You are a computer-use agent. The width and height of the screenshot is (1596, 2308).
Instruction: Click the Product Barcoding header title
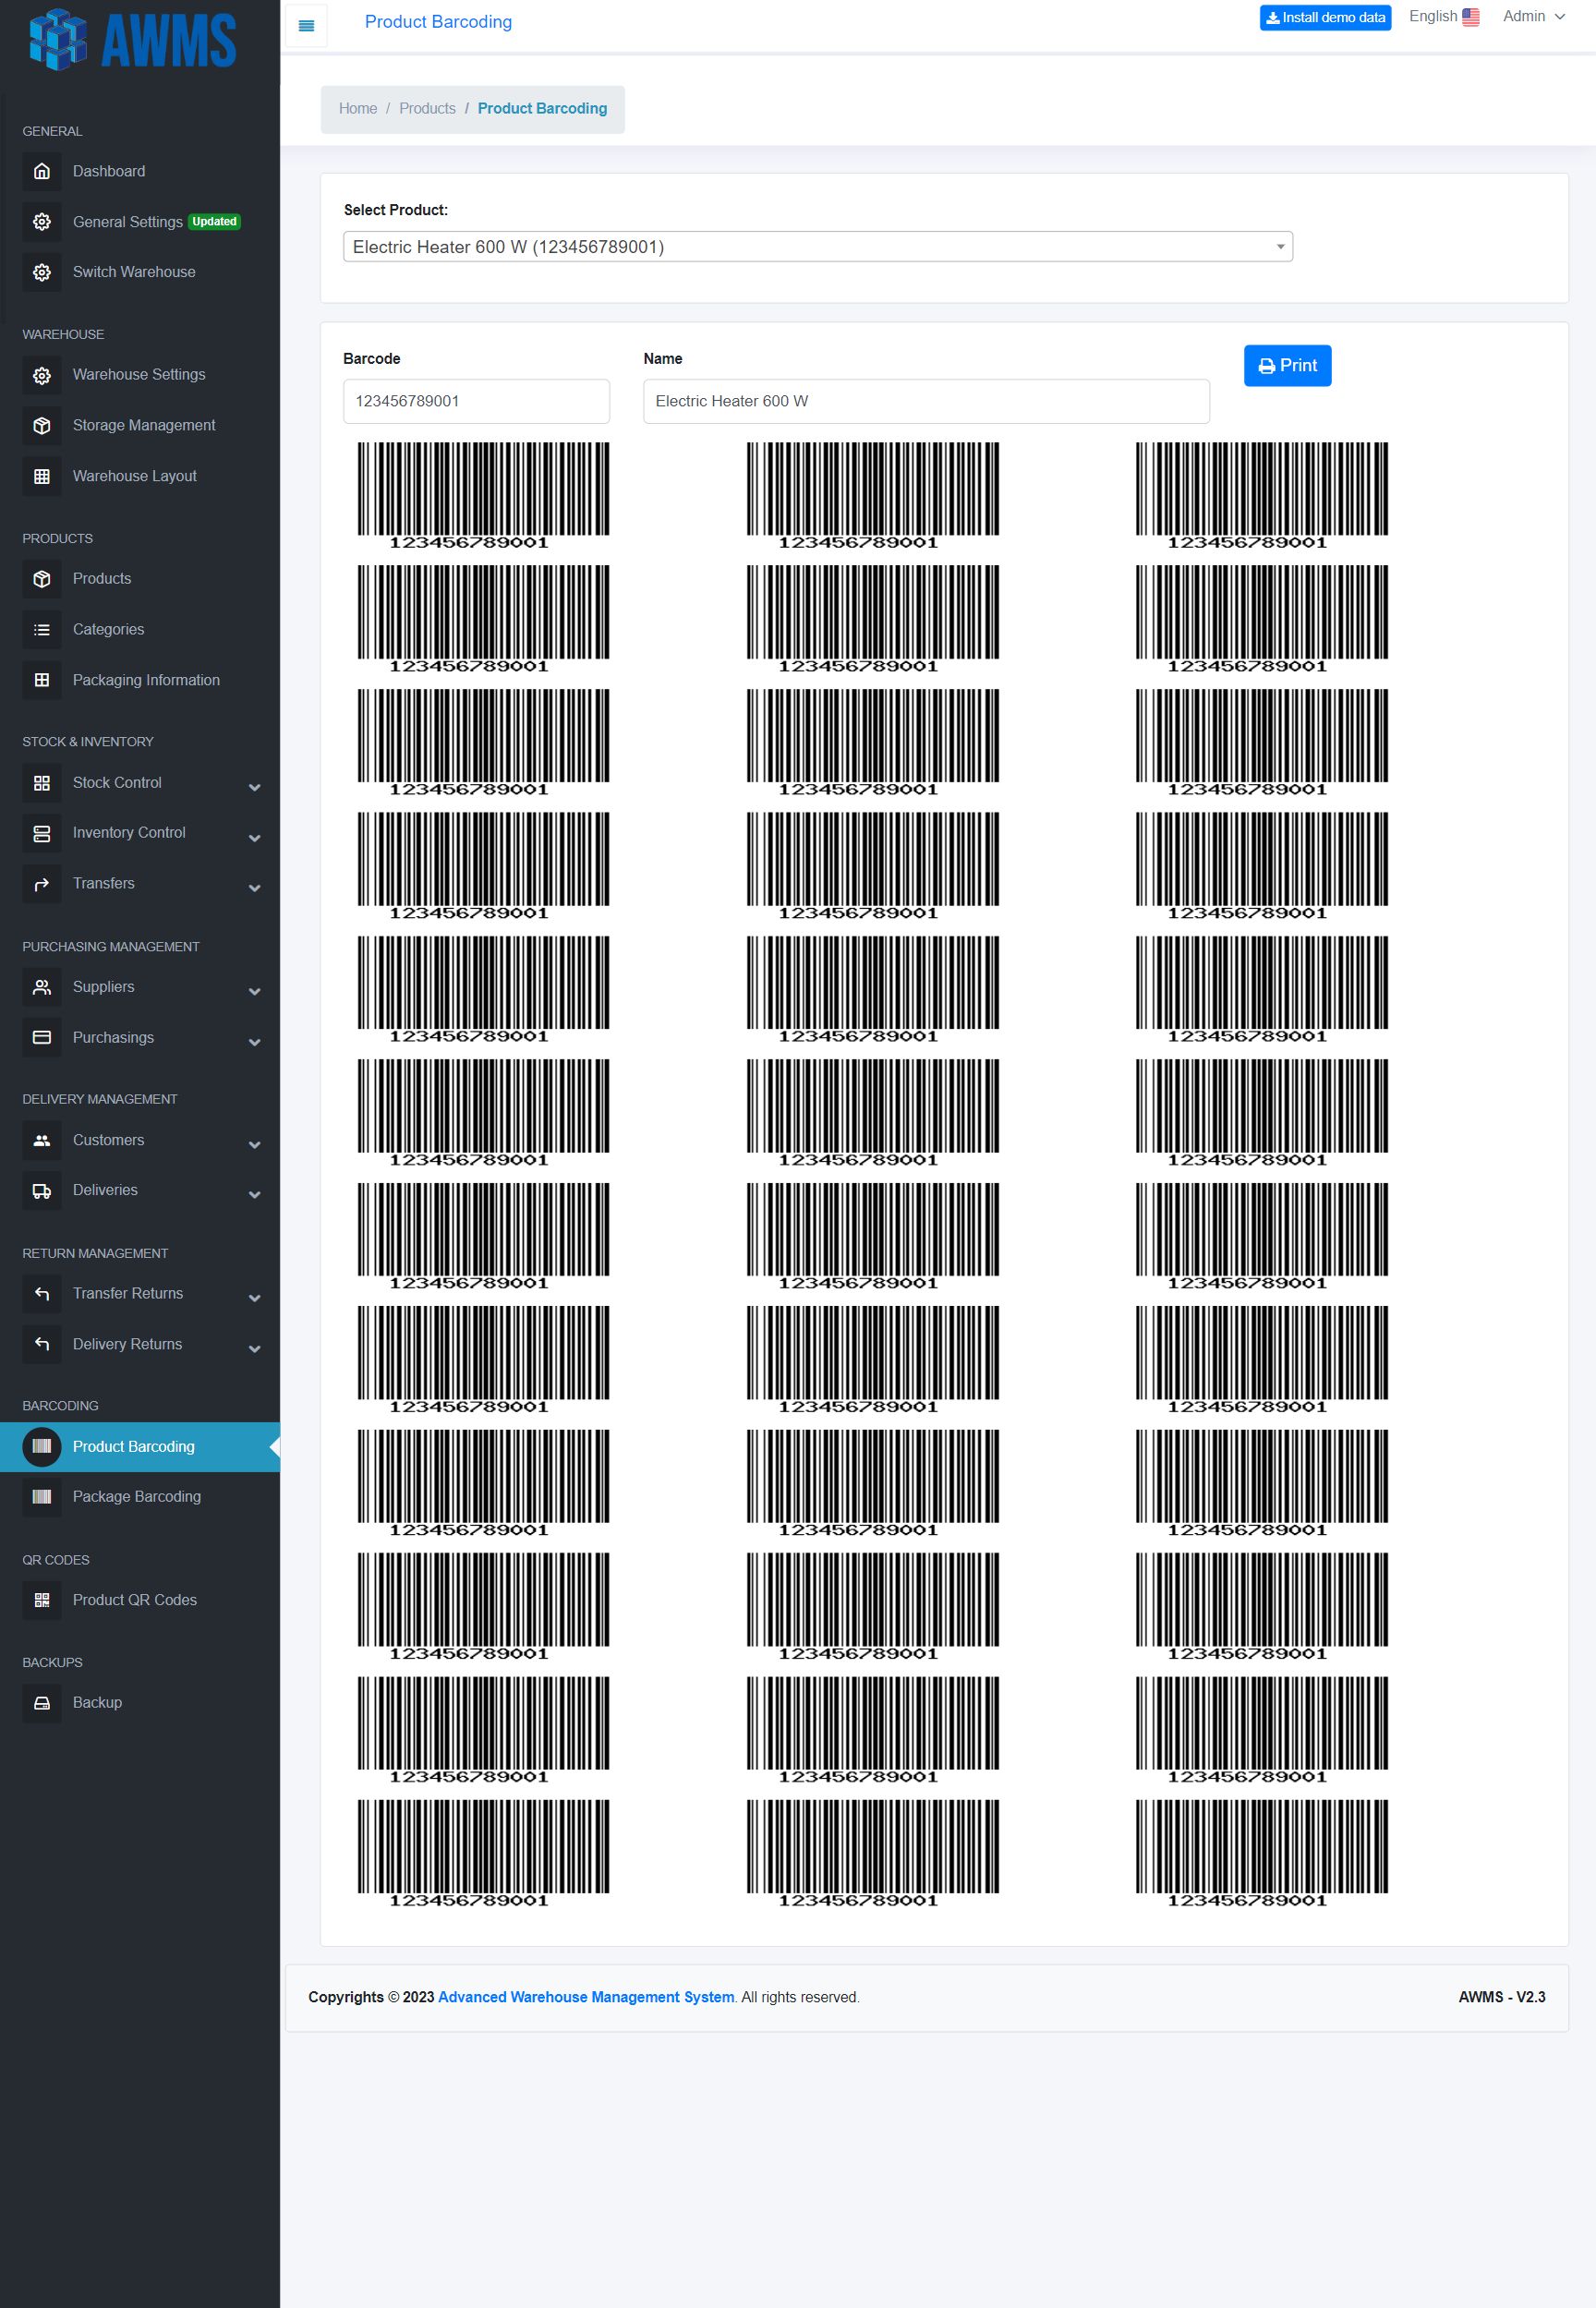(x=438, y=22)
